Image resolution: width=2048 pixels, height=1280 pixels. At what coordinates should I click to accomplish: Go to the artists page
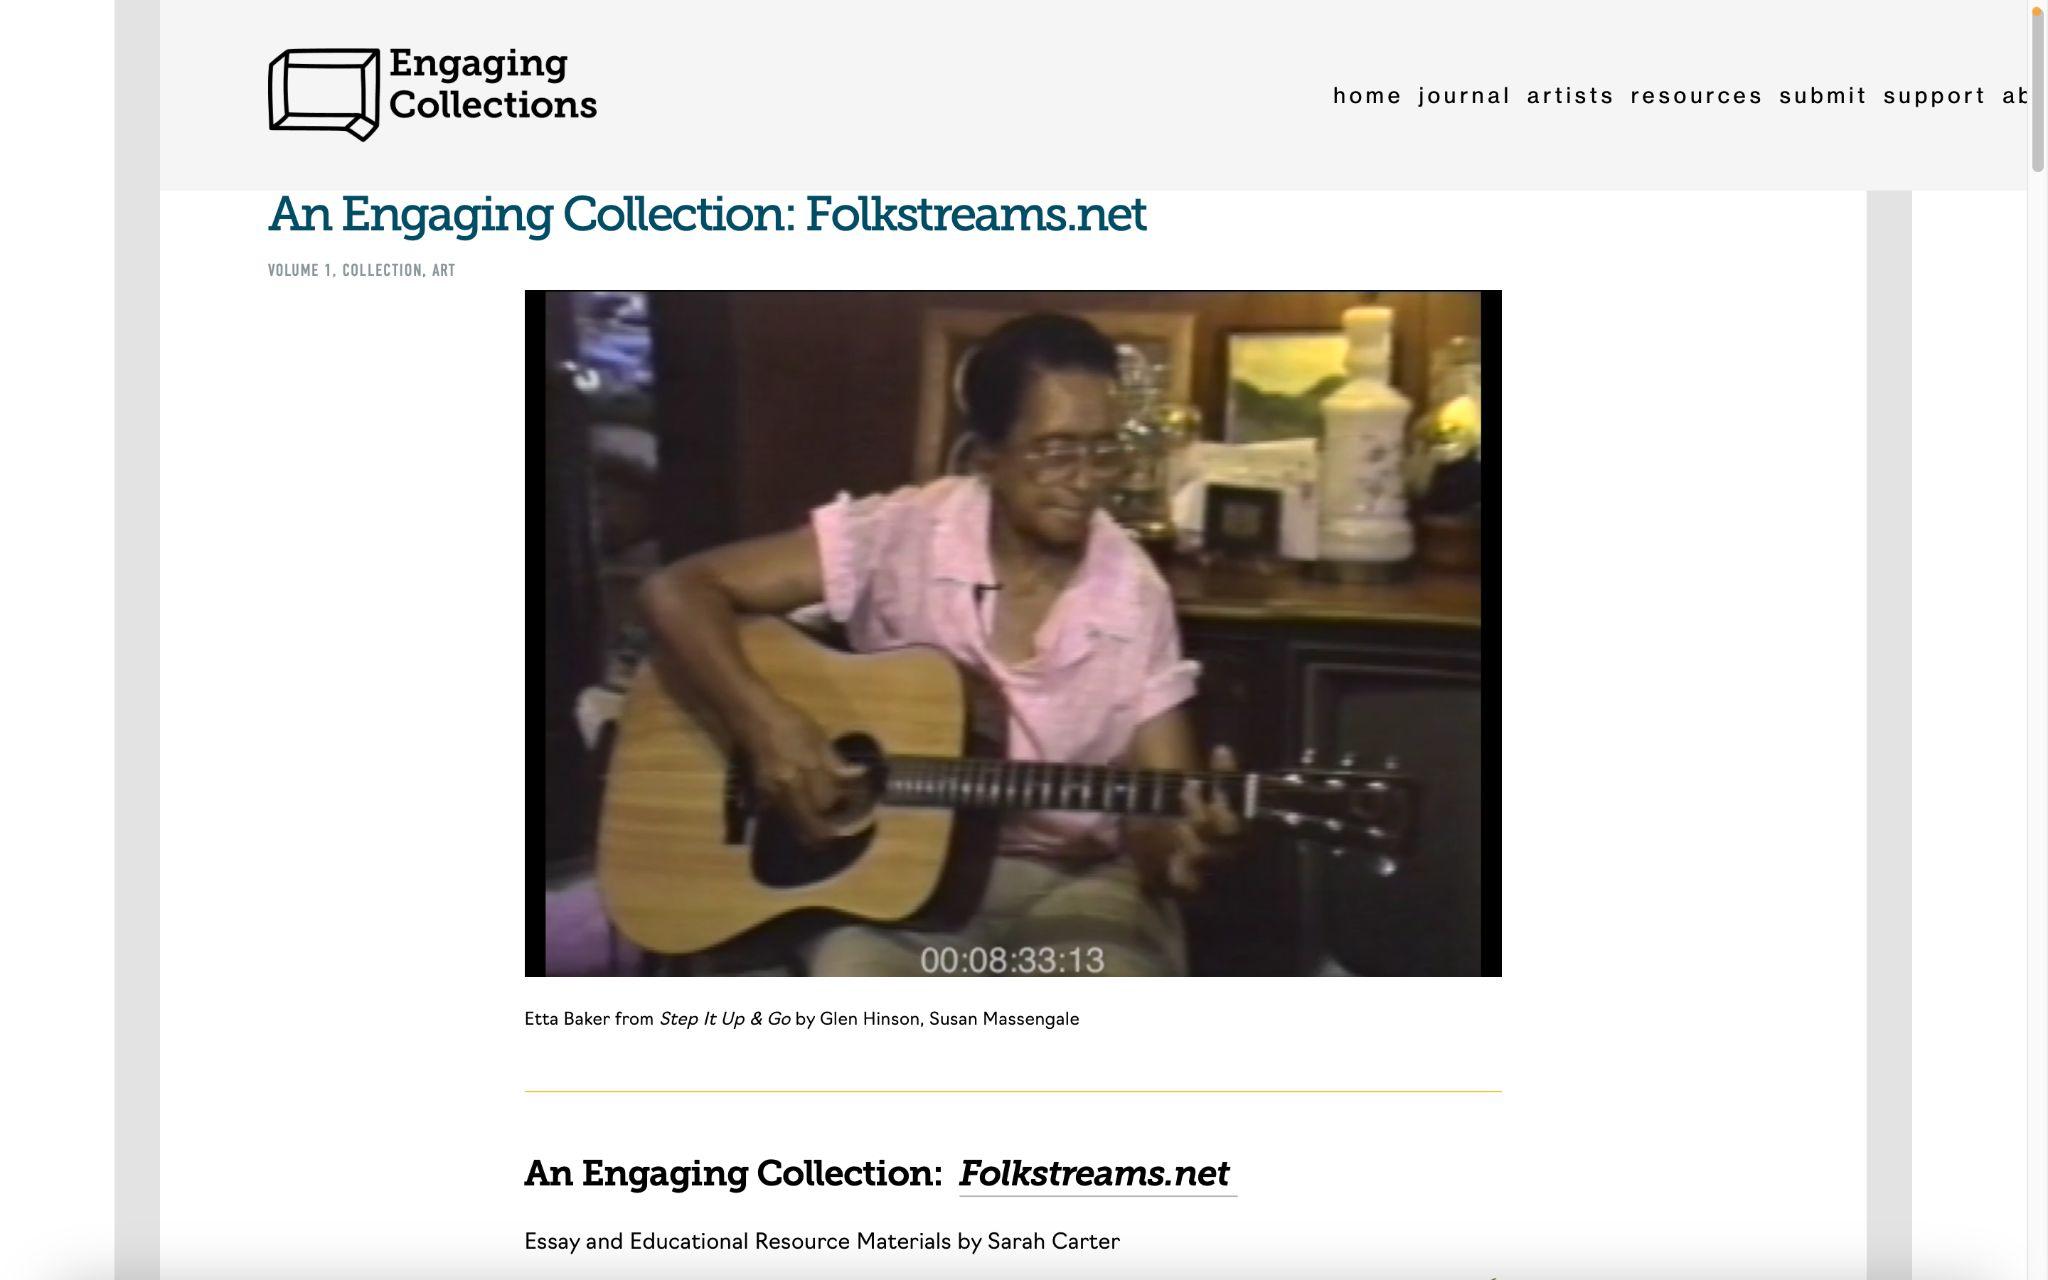tap(1570, 96)
